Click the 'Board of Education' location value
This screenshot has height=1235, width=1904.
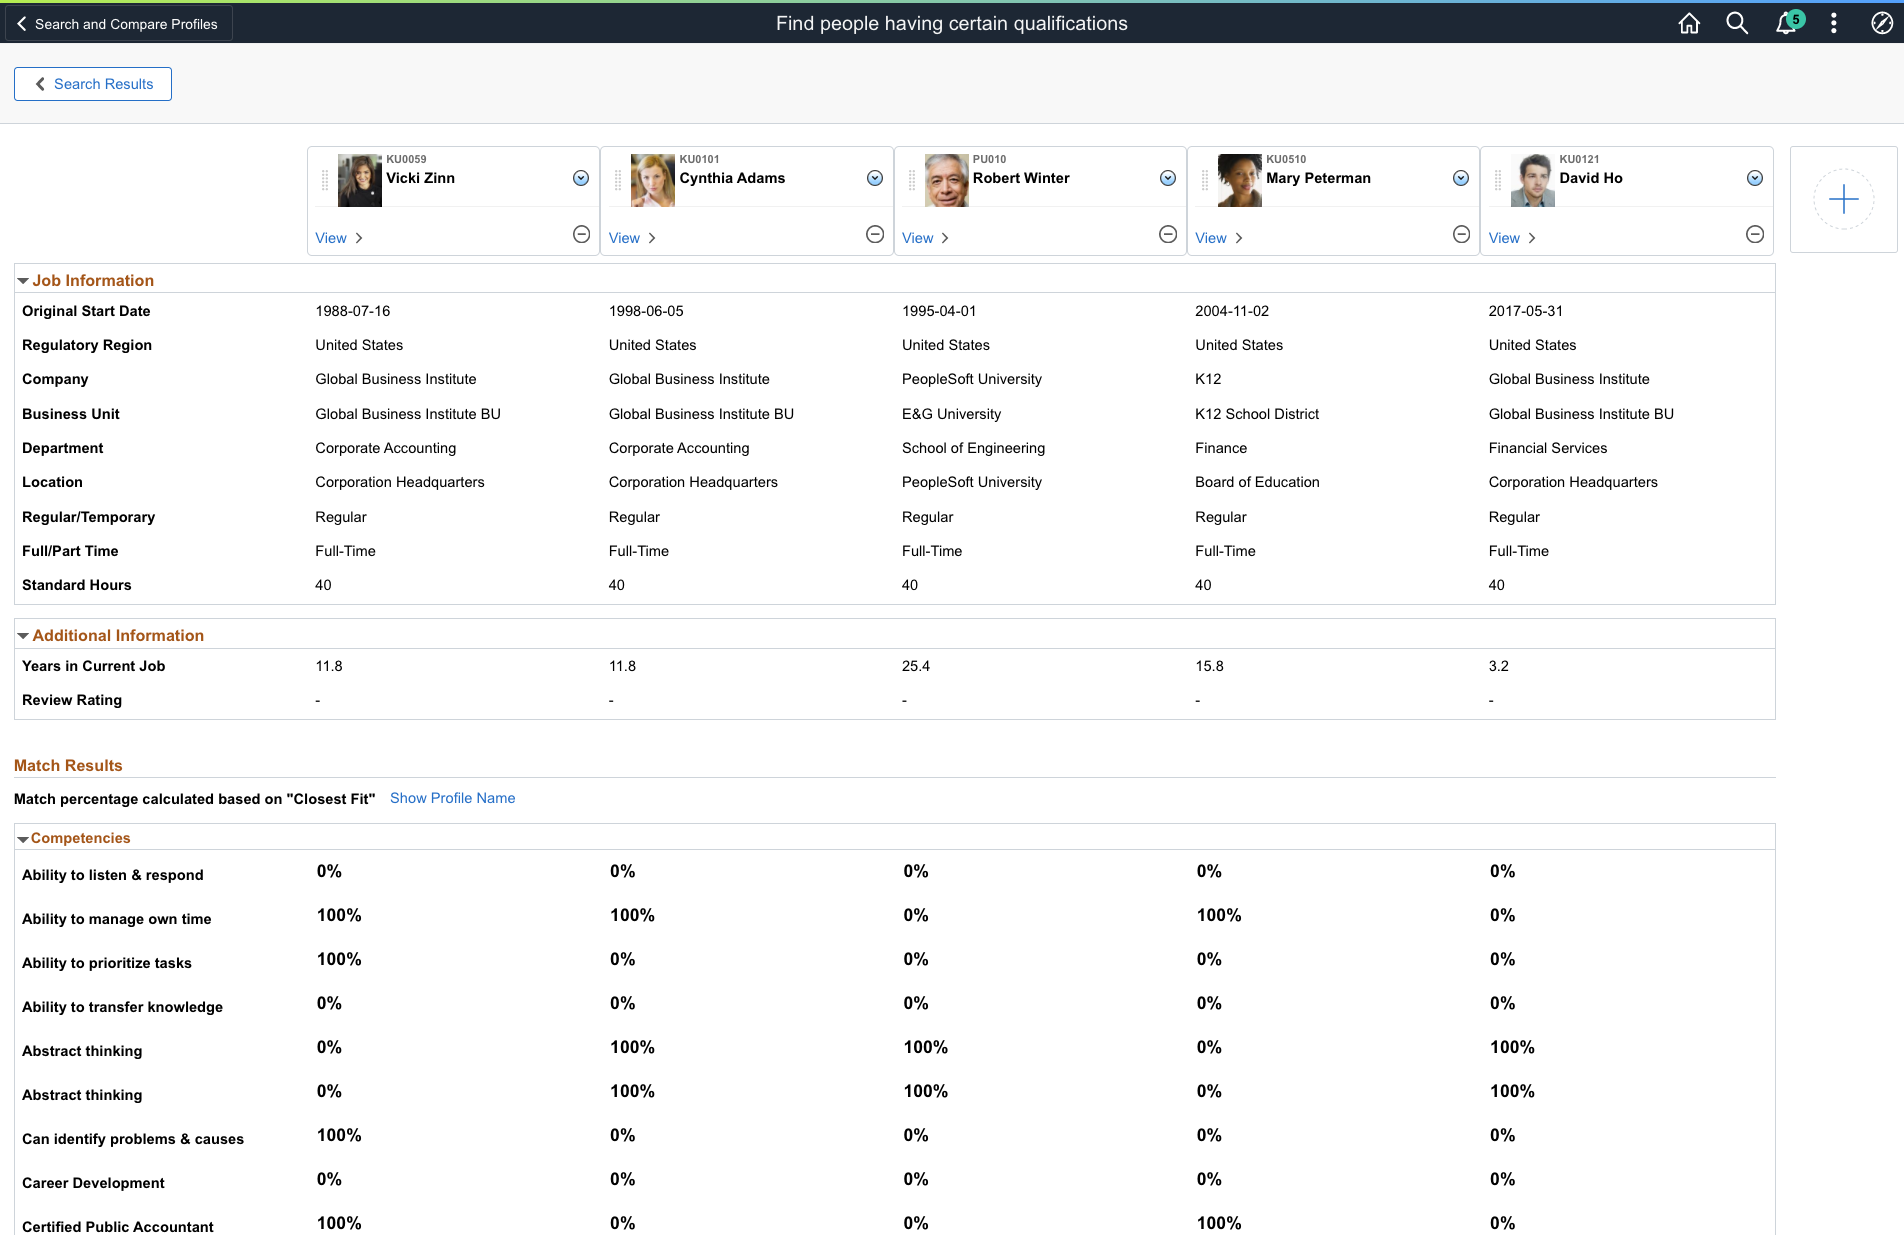pyautogui.click(x=1257, y=482)
